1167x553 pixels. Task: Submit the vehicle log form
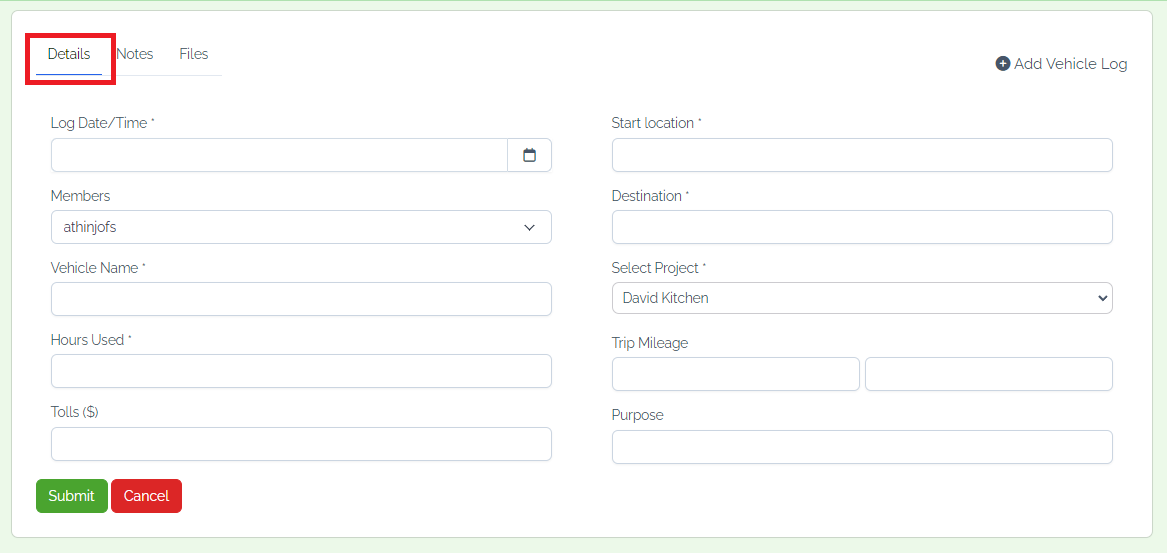point(71,496)
